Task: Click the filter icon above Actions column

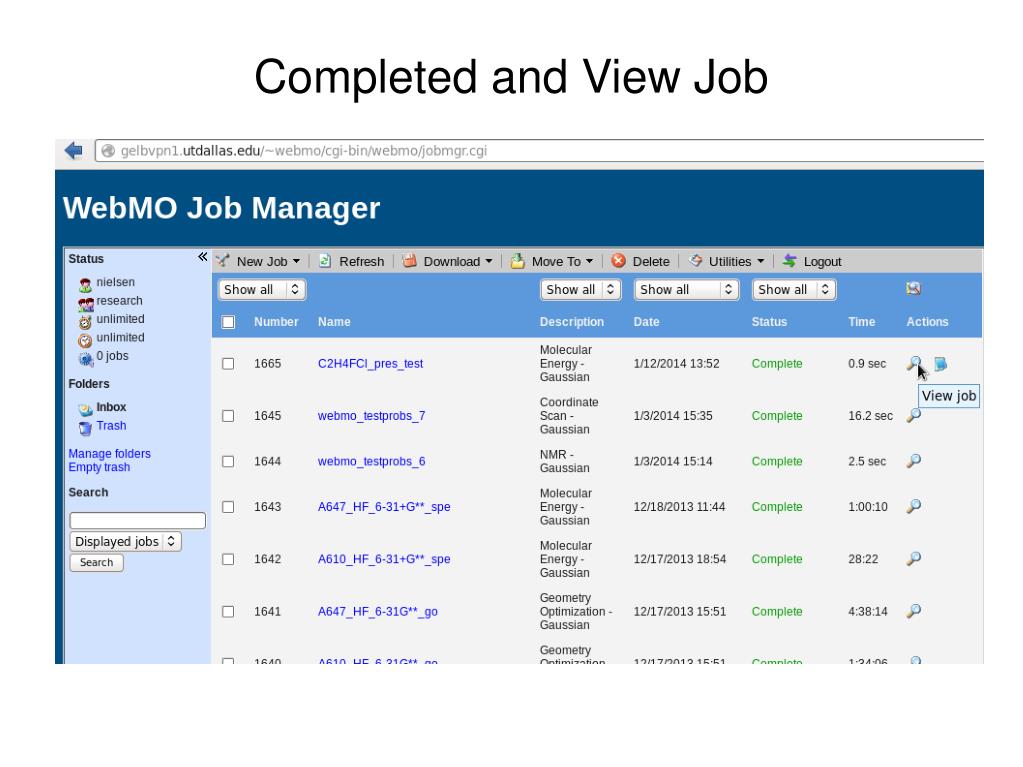Action: coord(913,288)
